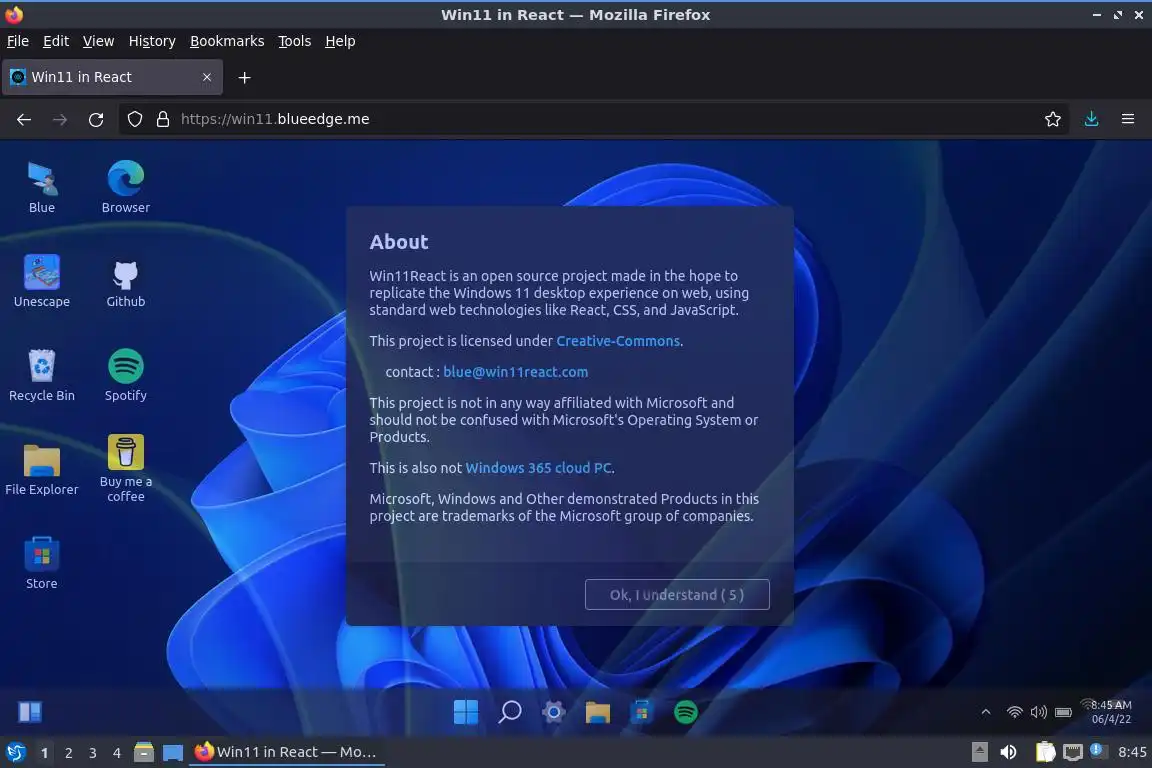Open Microsoft Store from the Win11 taskbar
Image resolution: width=1152 pixels, height=768 pixels.
641,711
